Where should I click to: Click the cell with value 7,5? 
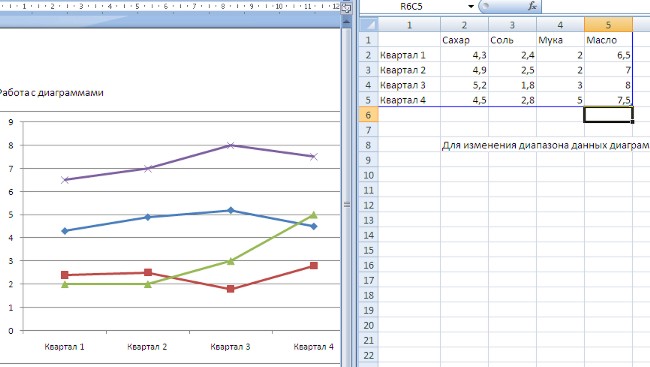tap(609, 100)
